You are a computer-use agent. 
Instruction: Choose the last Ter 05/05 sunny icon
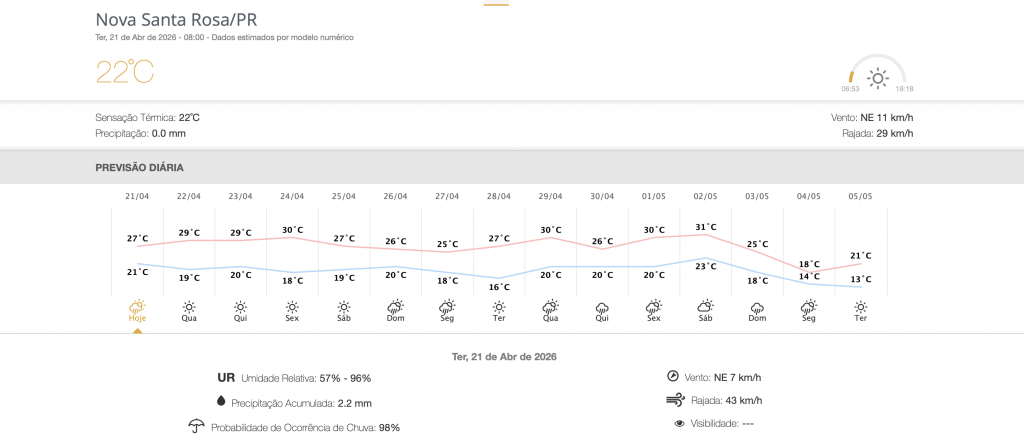coord(861,307)
